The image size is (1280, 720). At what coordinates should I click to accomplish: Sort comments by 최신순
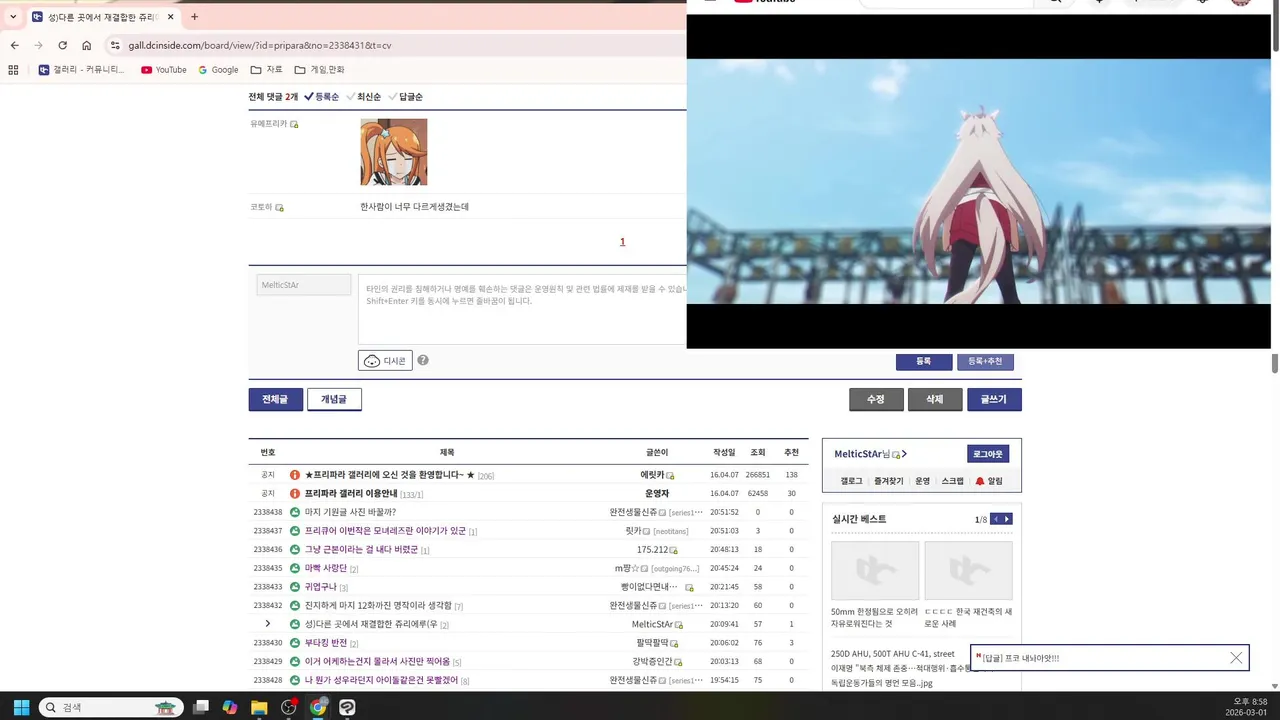pos(363,97)
